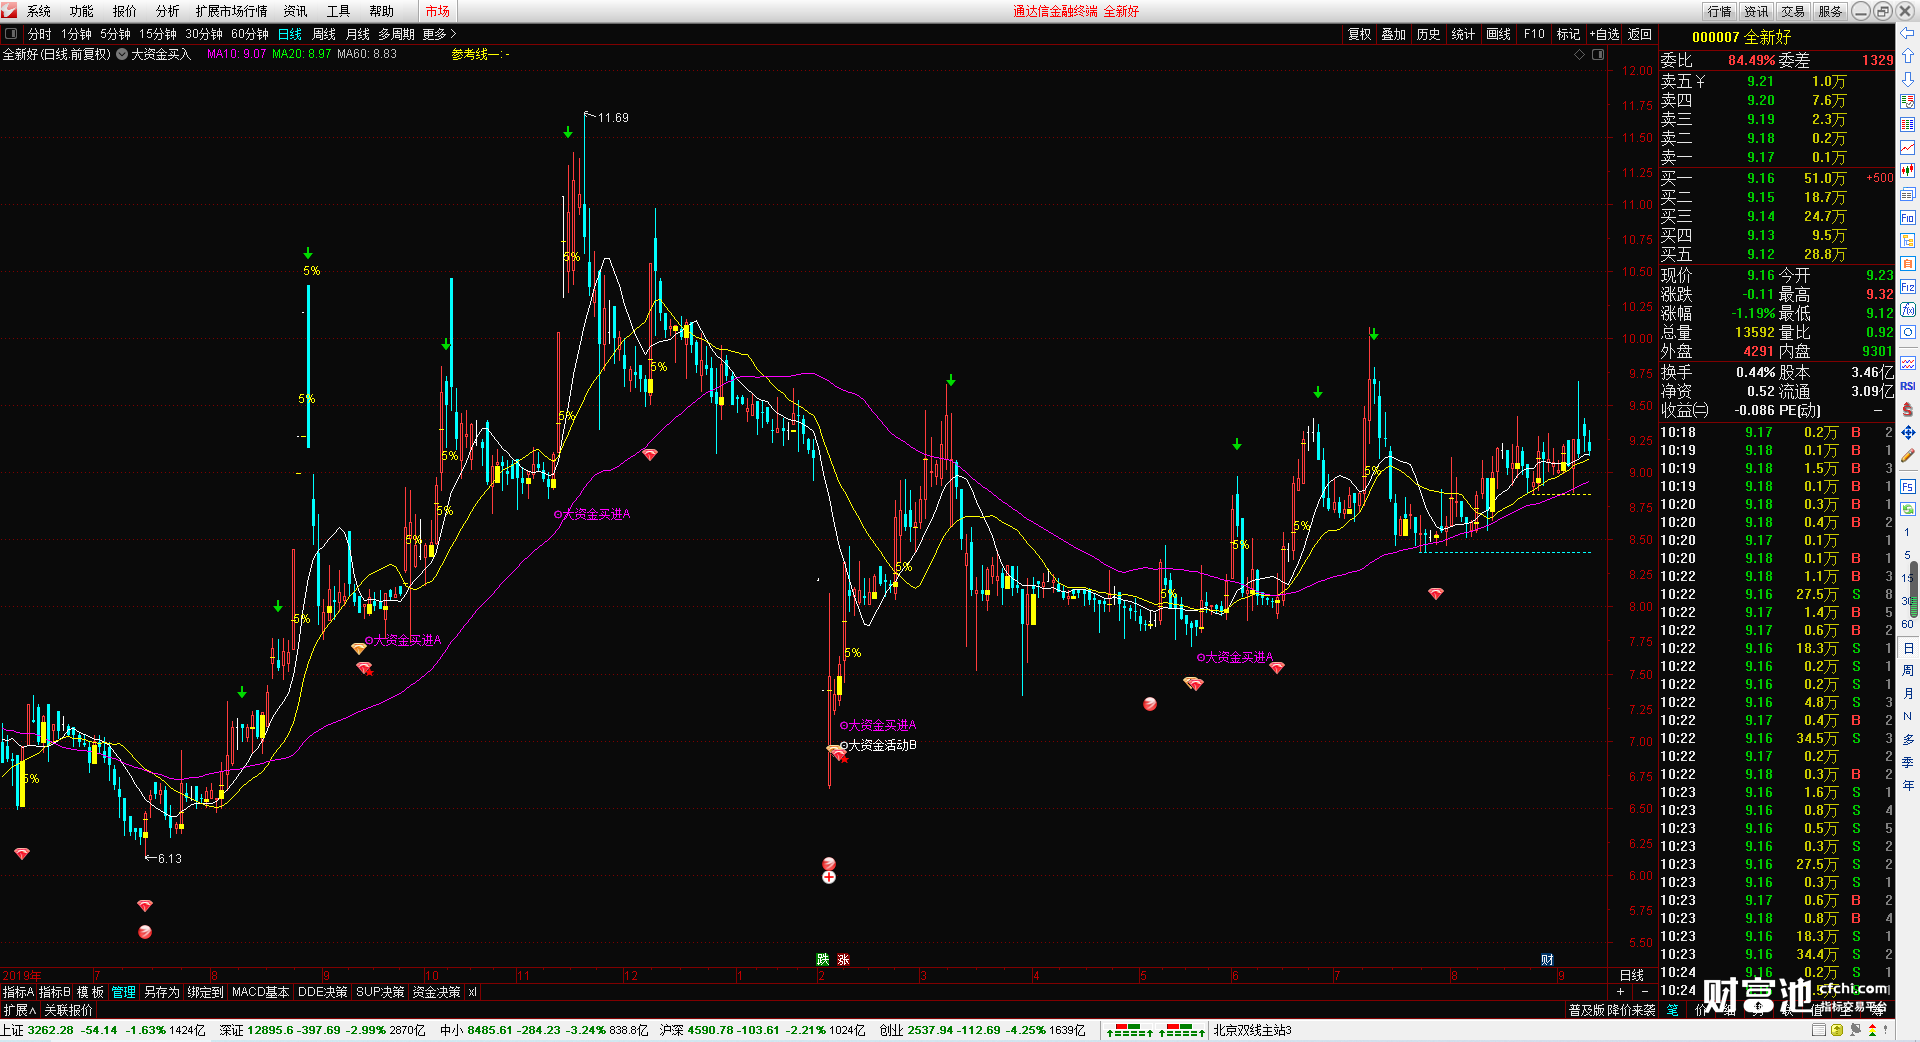Toggle the 复权 price adjustment button
Image resolution: width=1920 pixels, height=1042 pixels.
coord(1360,34)
